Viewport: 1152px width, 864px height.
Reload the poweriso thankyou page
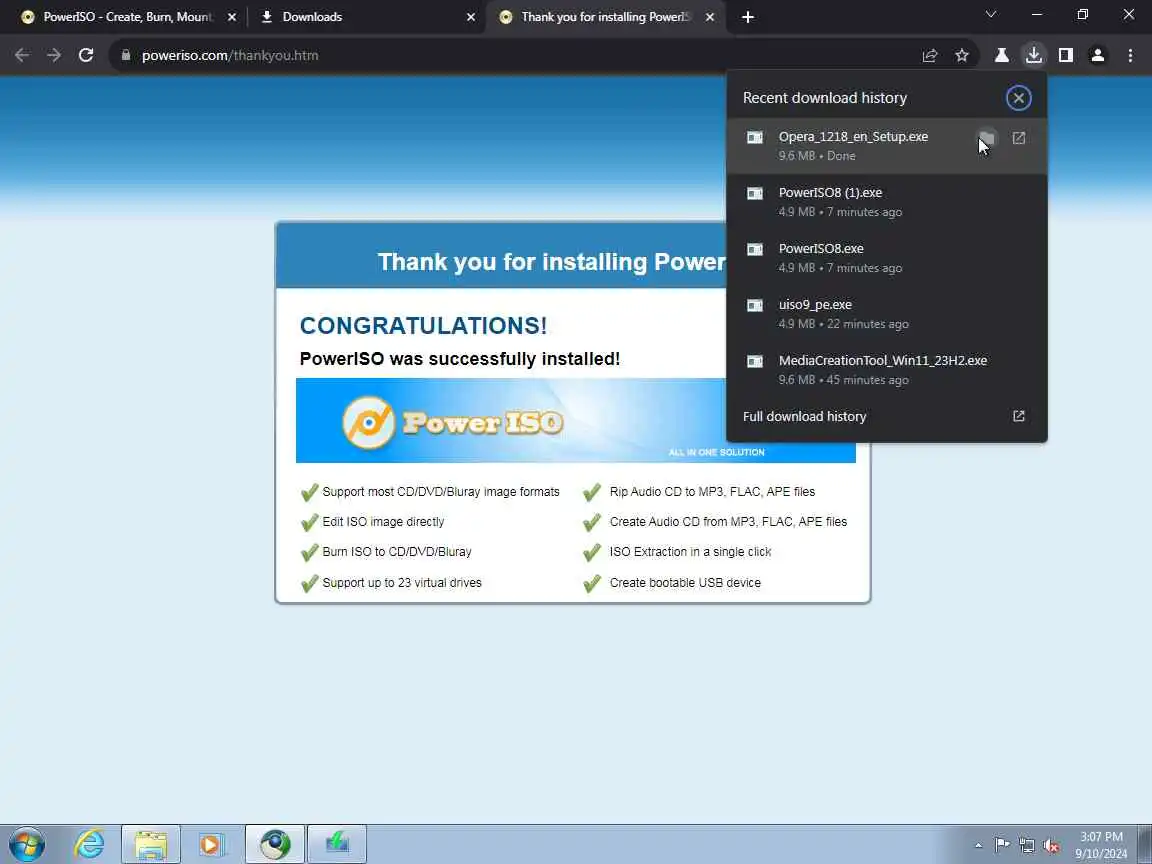tap(86, 55)
